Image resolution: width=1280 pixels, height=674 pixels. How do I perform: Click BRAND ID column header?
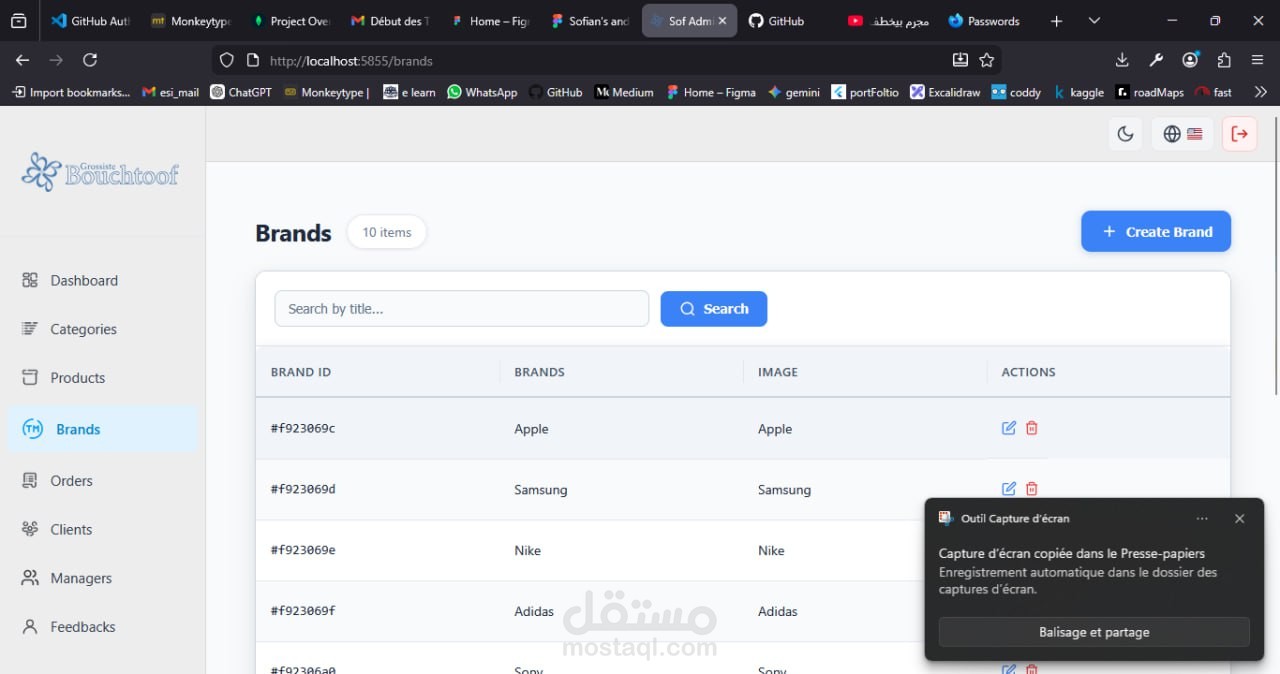pos(301,372)
